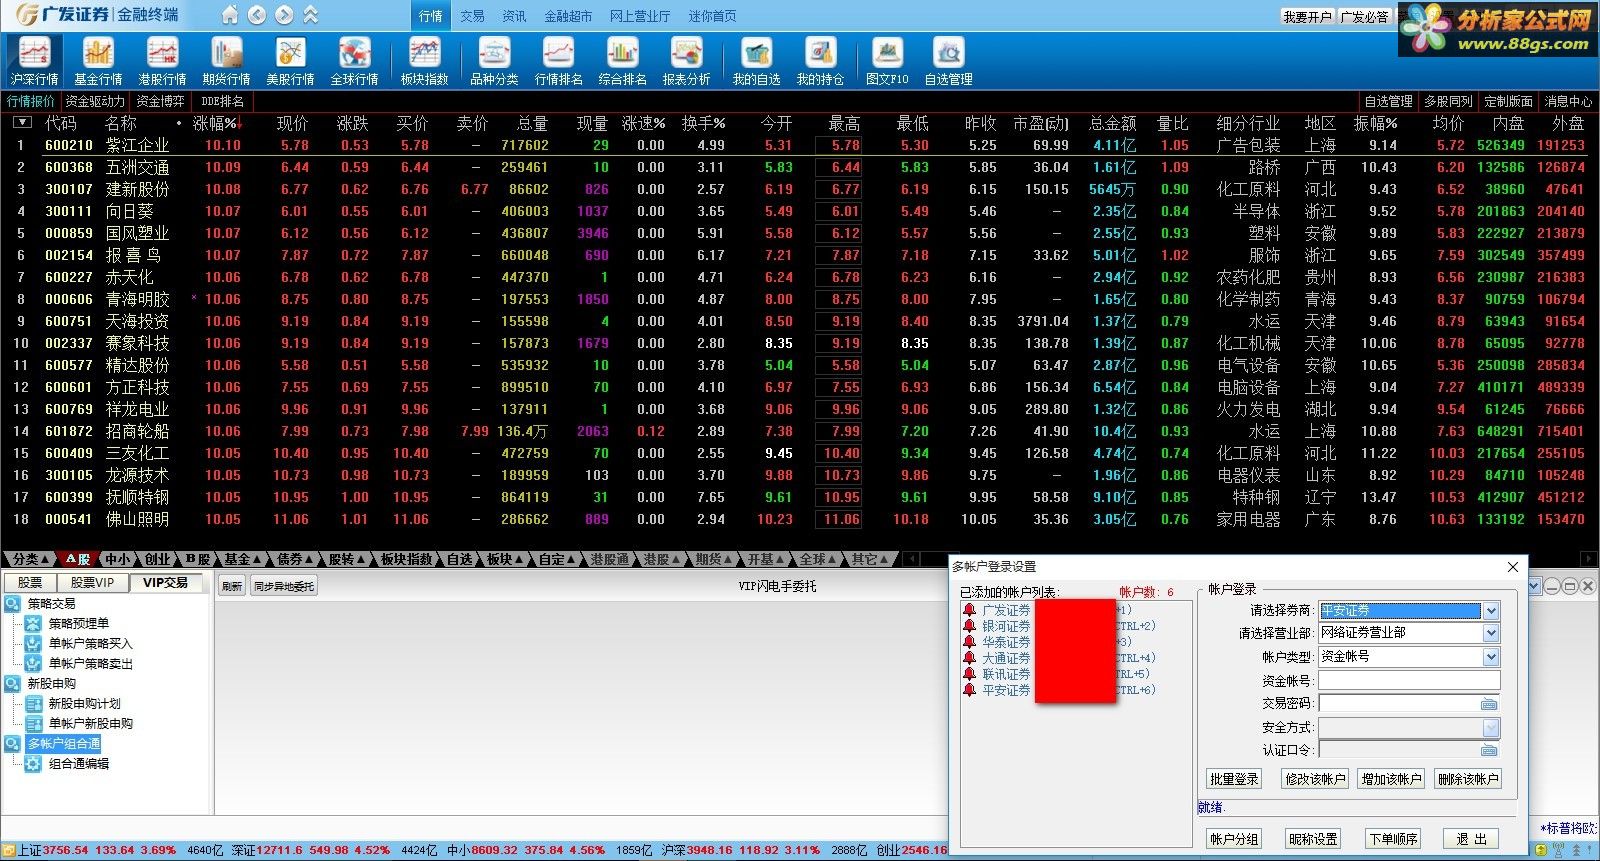Switch to 网上营业厅 top menu

(640, 16)
